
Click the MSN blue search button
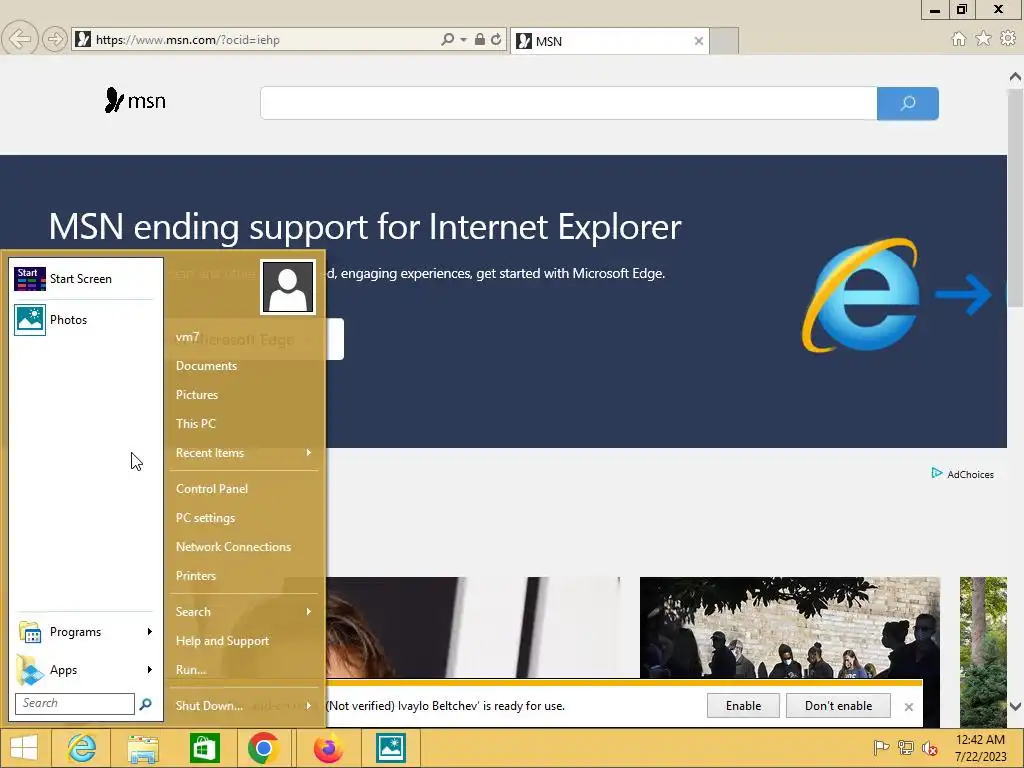click(908, 103)
